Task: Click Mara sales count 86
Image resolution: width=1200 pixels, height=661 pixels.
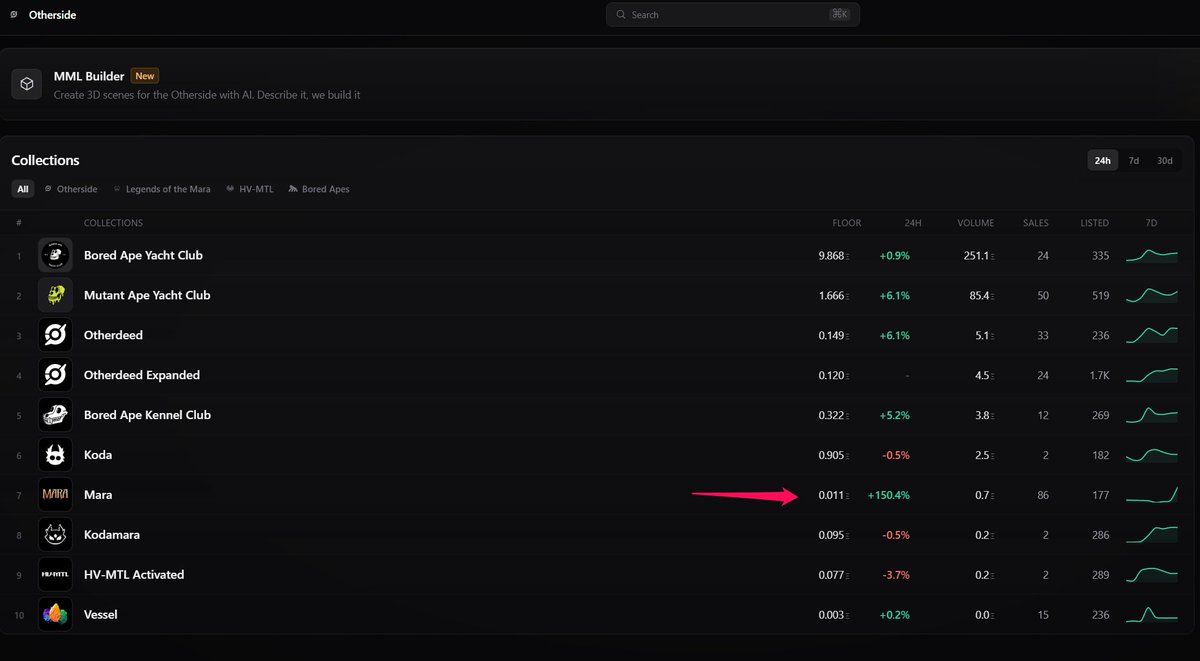Action: [x=1043, y=495]
